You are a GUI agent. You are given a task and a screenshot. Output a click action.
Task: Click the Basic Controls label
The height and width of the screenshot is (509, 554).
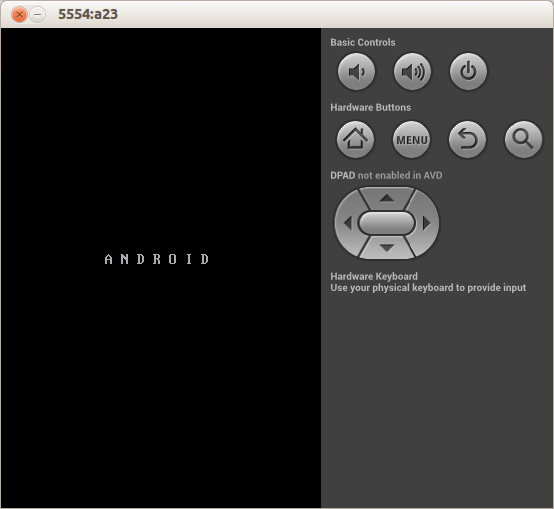363,42
